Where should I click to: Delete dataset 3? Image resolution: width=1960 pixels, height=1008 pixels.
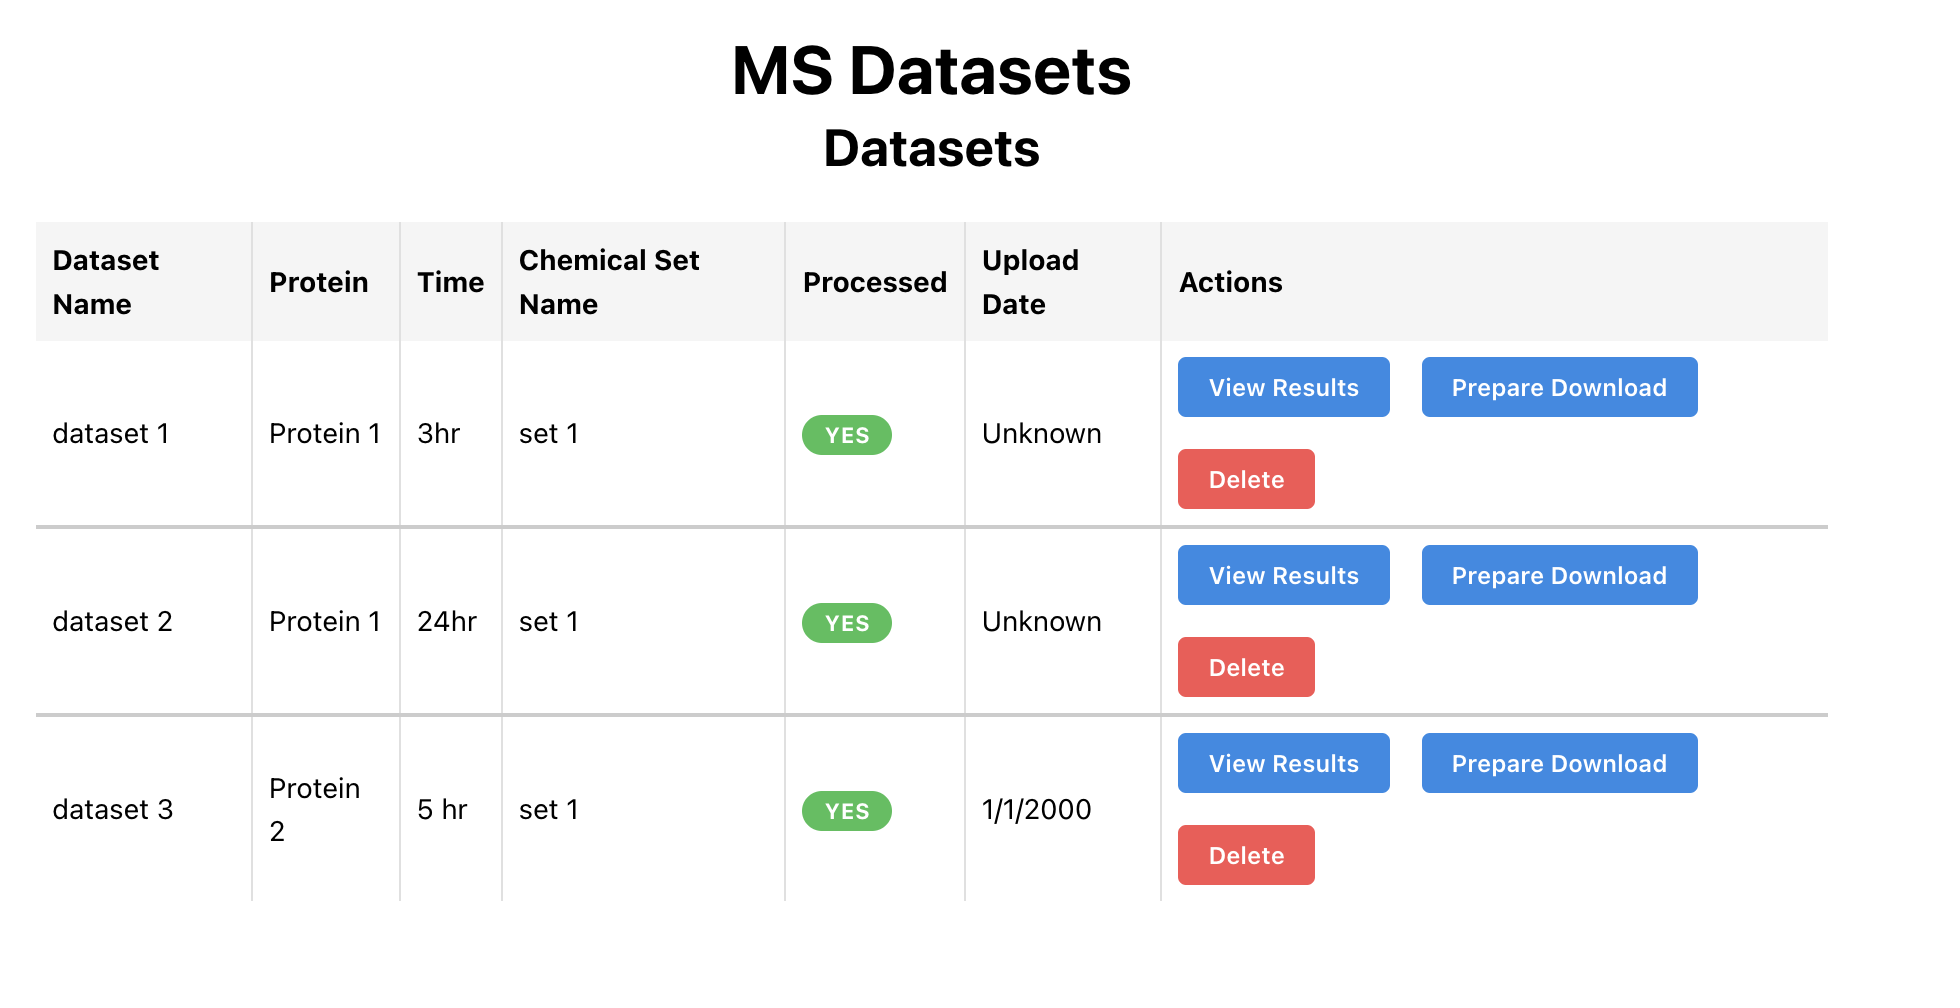tap(1245, 855)
